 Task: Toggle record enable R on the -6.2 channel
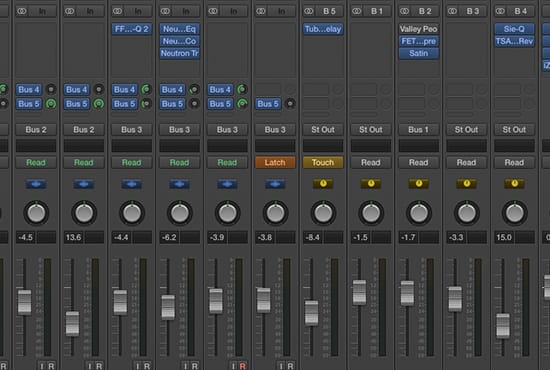[195, 366]
